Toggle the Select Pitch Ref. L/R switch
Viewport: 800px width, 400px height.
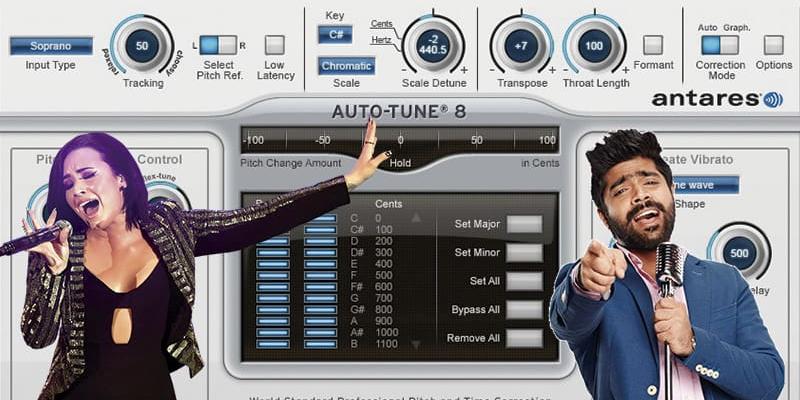(218, 45)
